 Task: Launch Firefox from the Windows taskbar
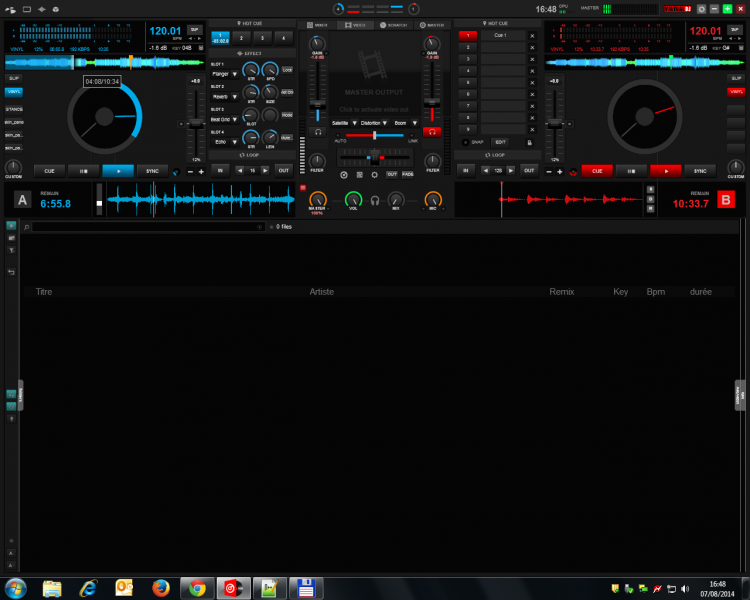(160, 587)
